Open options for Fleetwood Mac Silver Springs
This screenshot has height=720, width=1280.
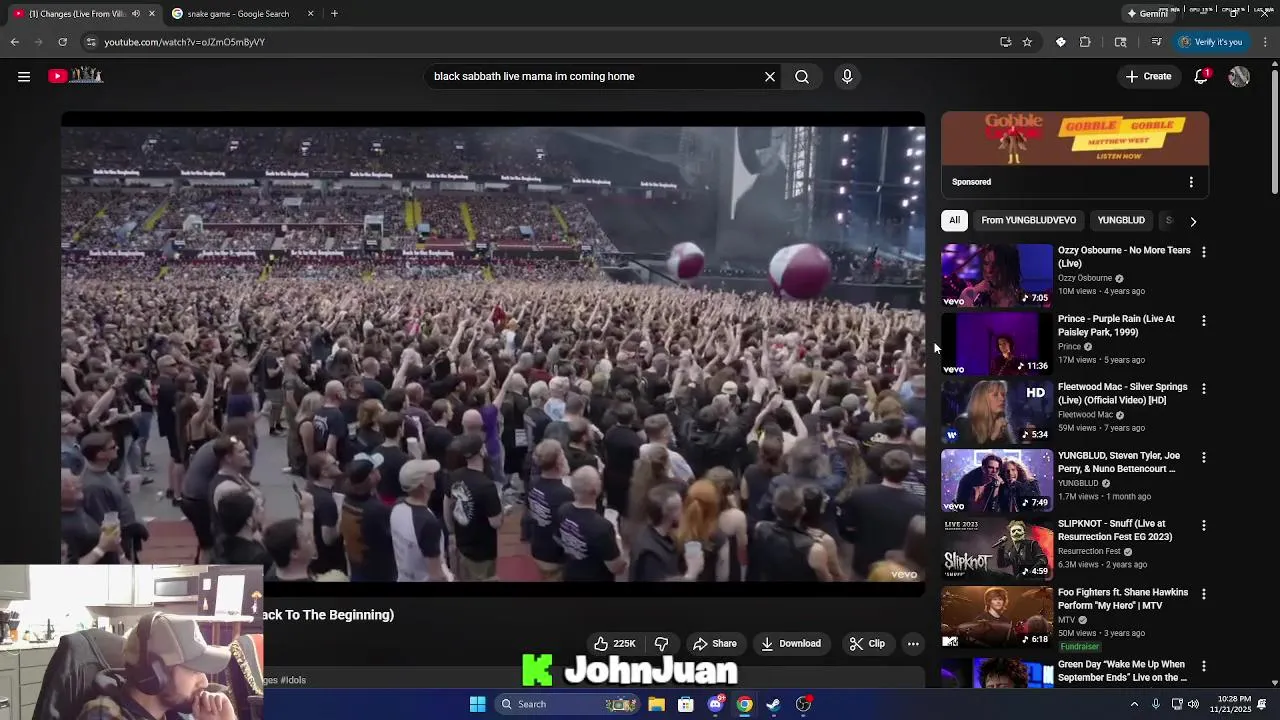coord(1204,388)
